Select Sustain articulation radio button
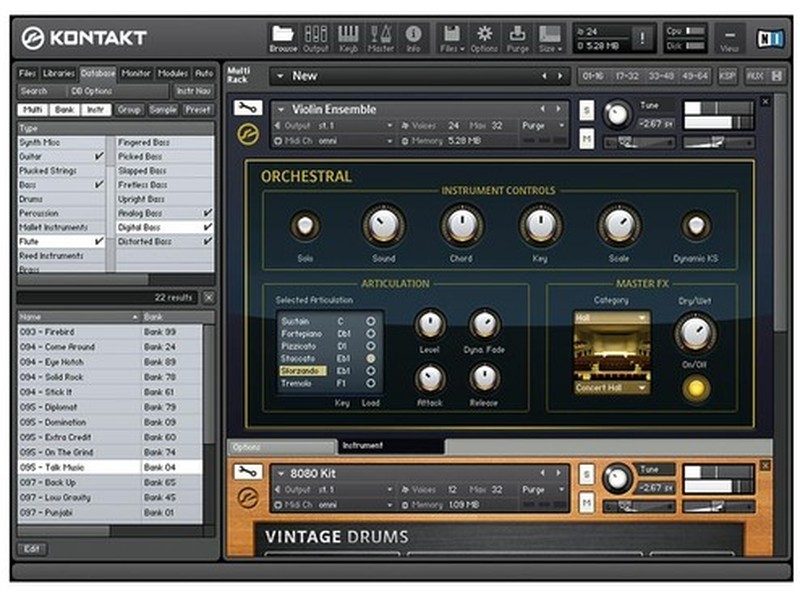 click(x=371, y=321)
